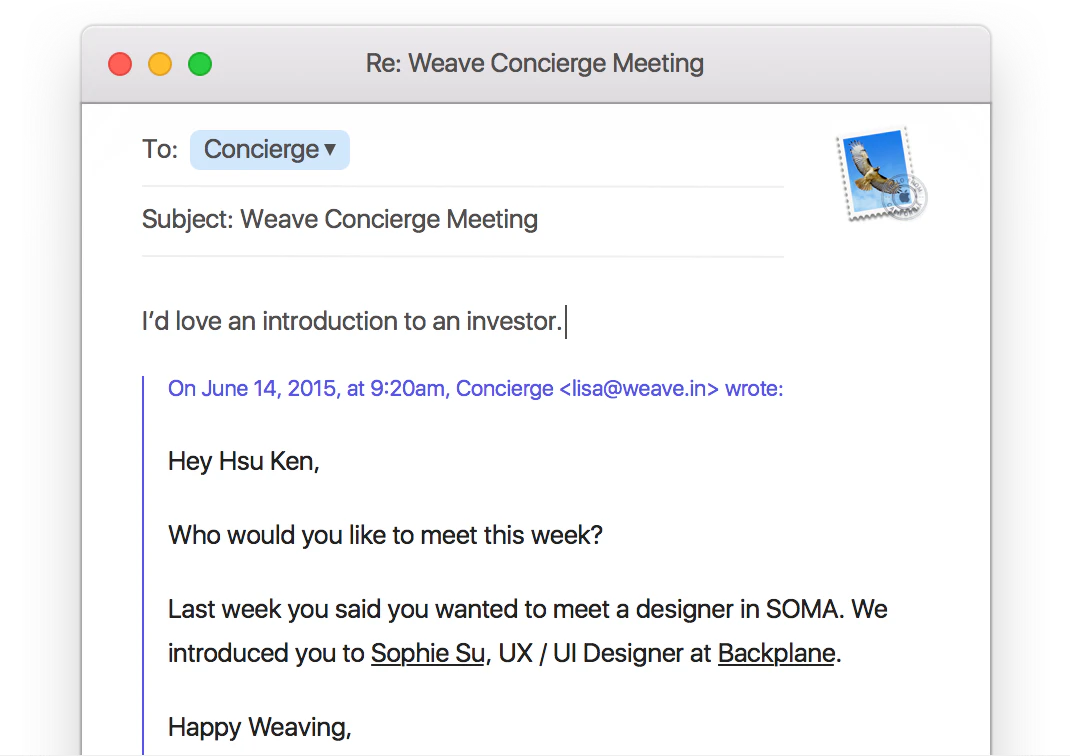
Task: Click the 'To:' field label
Action: tap(159, 149)
